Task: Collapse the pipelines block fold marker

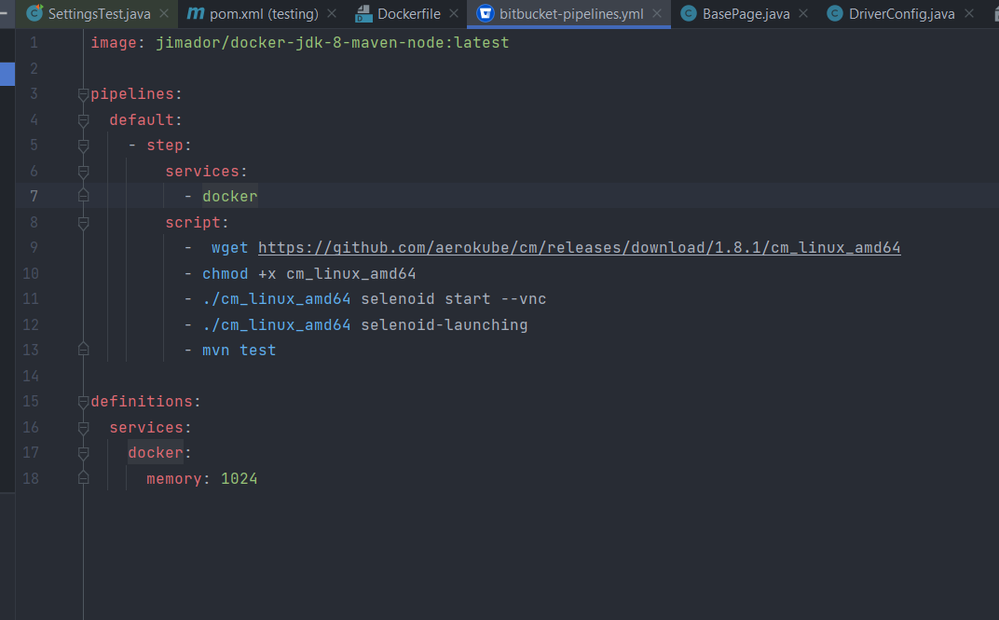Action: (83, 95)
